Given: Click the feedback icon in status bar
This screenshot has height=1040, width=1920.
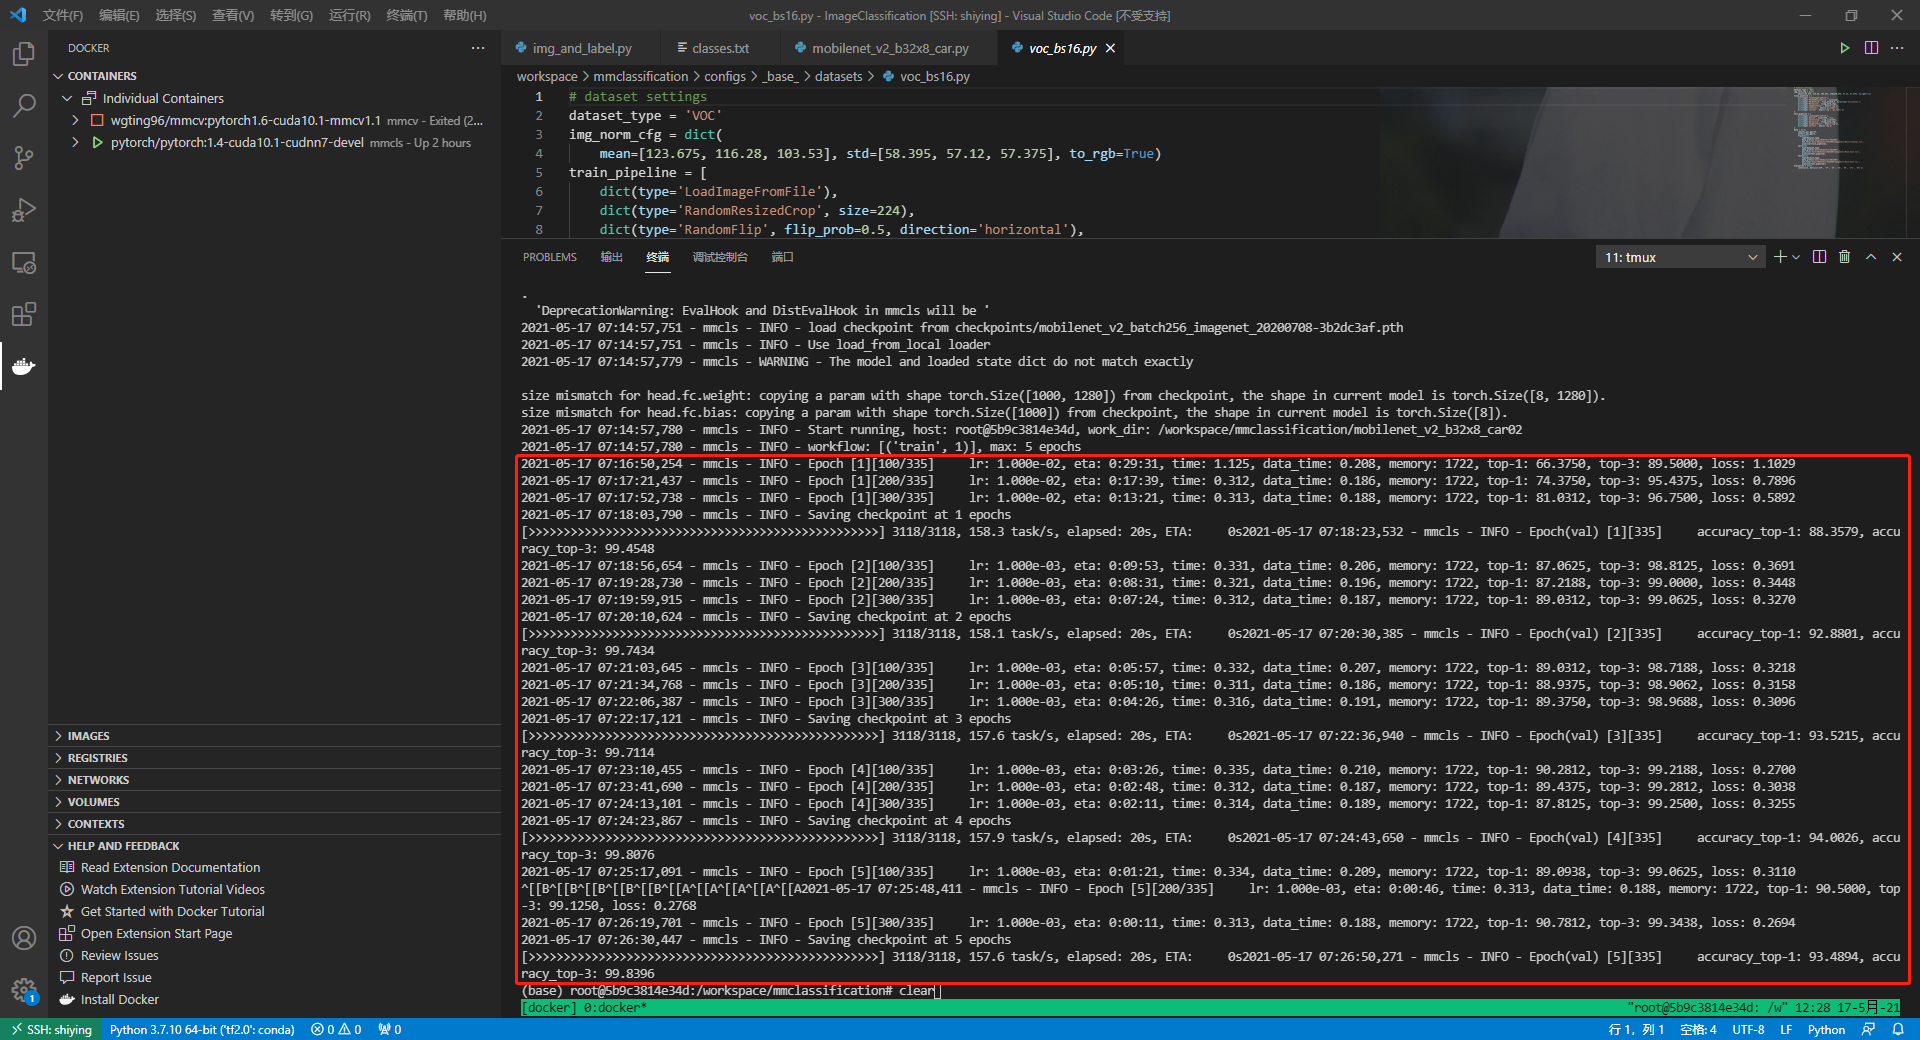Looking at the screenshot, I should click(x=1868, y=1029).
